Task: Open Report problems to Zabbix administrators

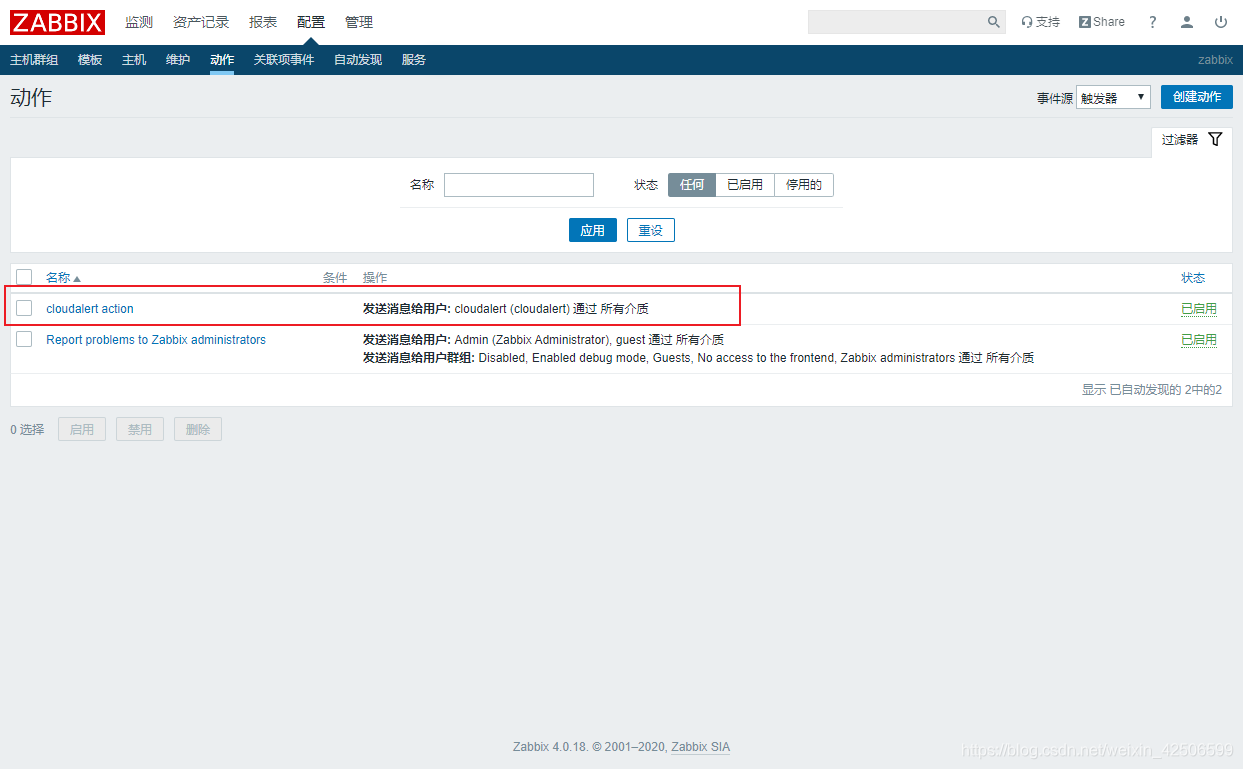Action: 156,340
